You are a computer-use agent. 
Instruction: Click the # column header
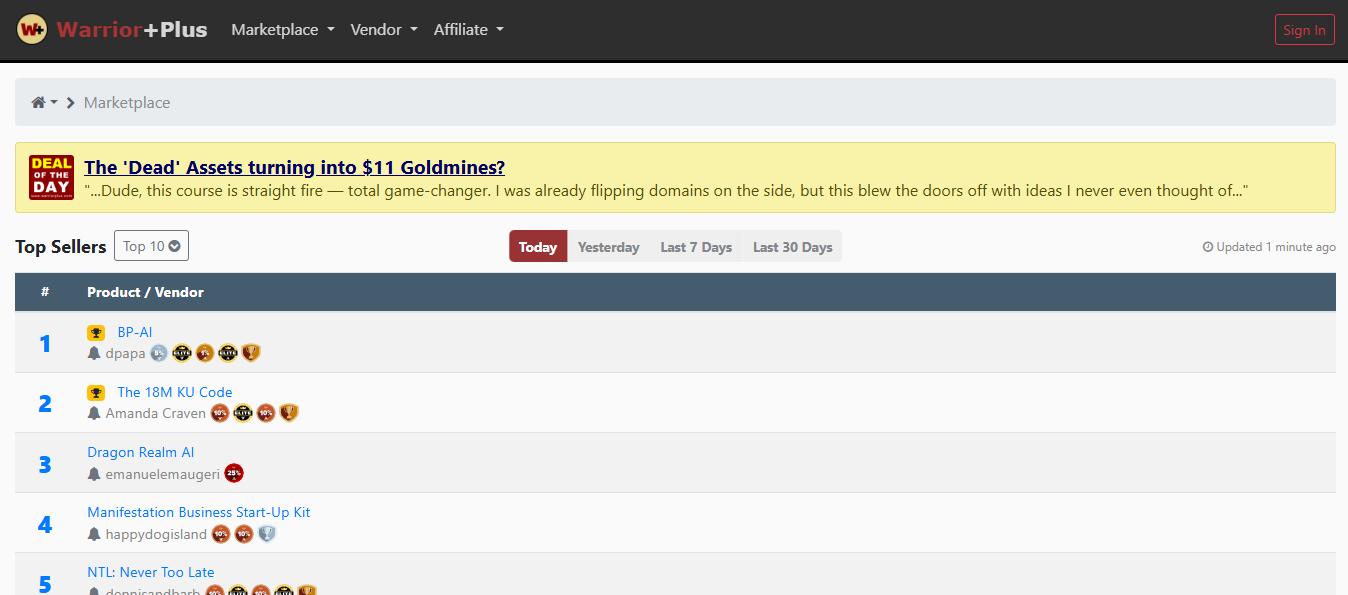pyautogui.click(x=45, y=292)
